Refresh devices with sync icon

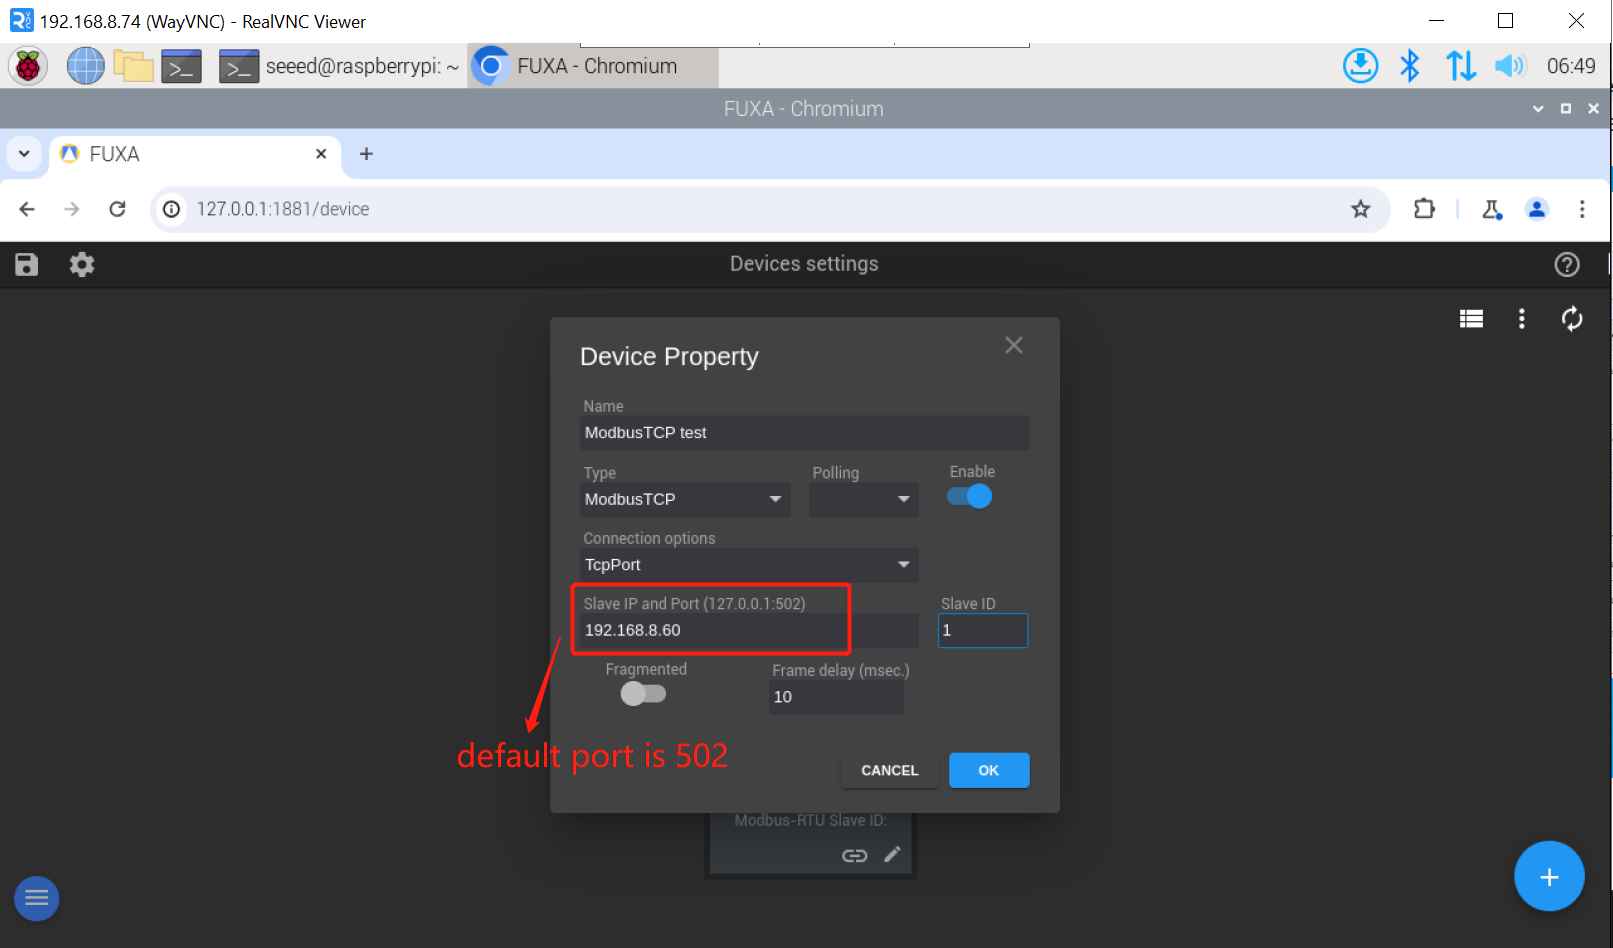click(x=1572, y=319)
